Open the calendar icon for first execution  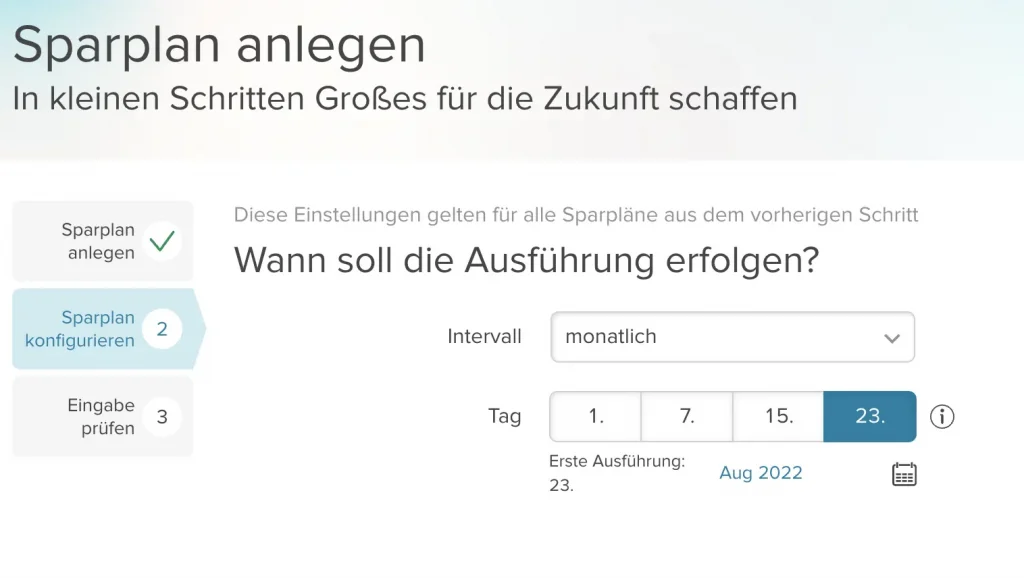pos(904,474)
